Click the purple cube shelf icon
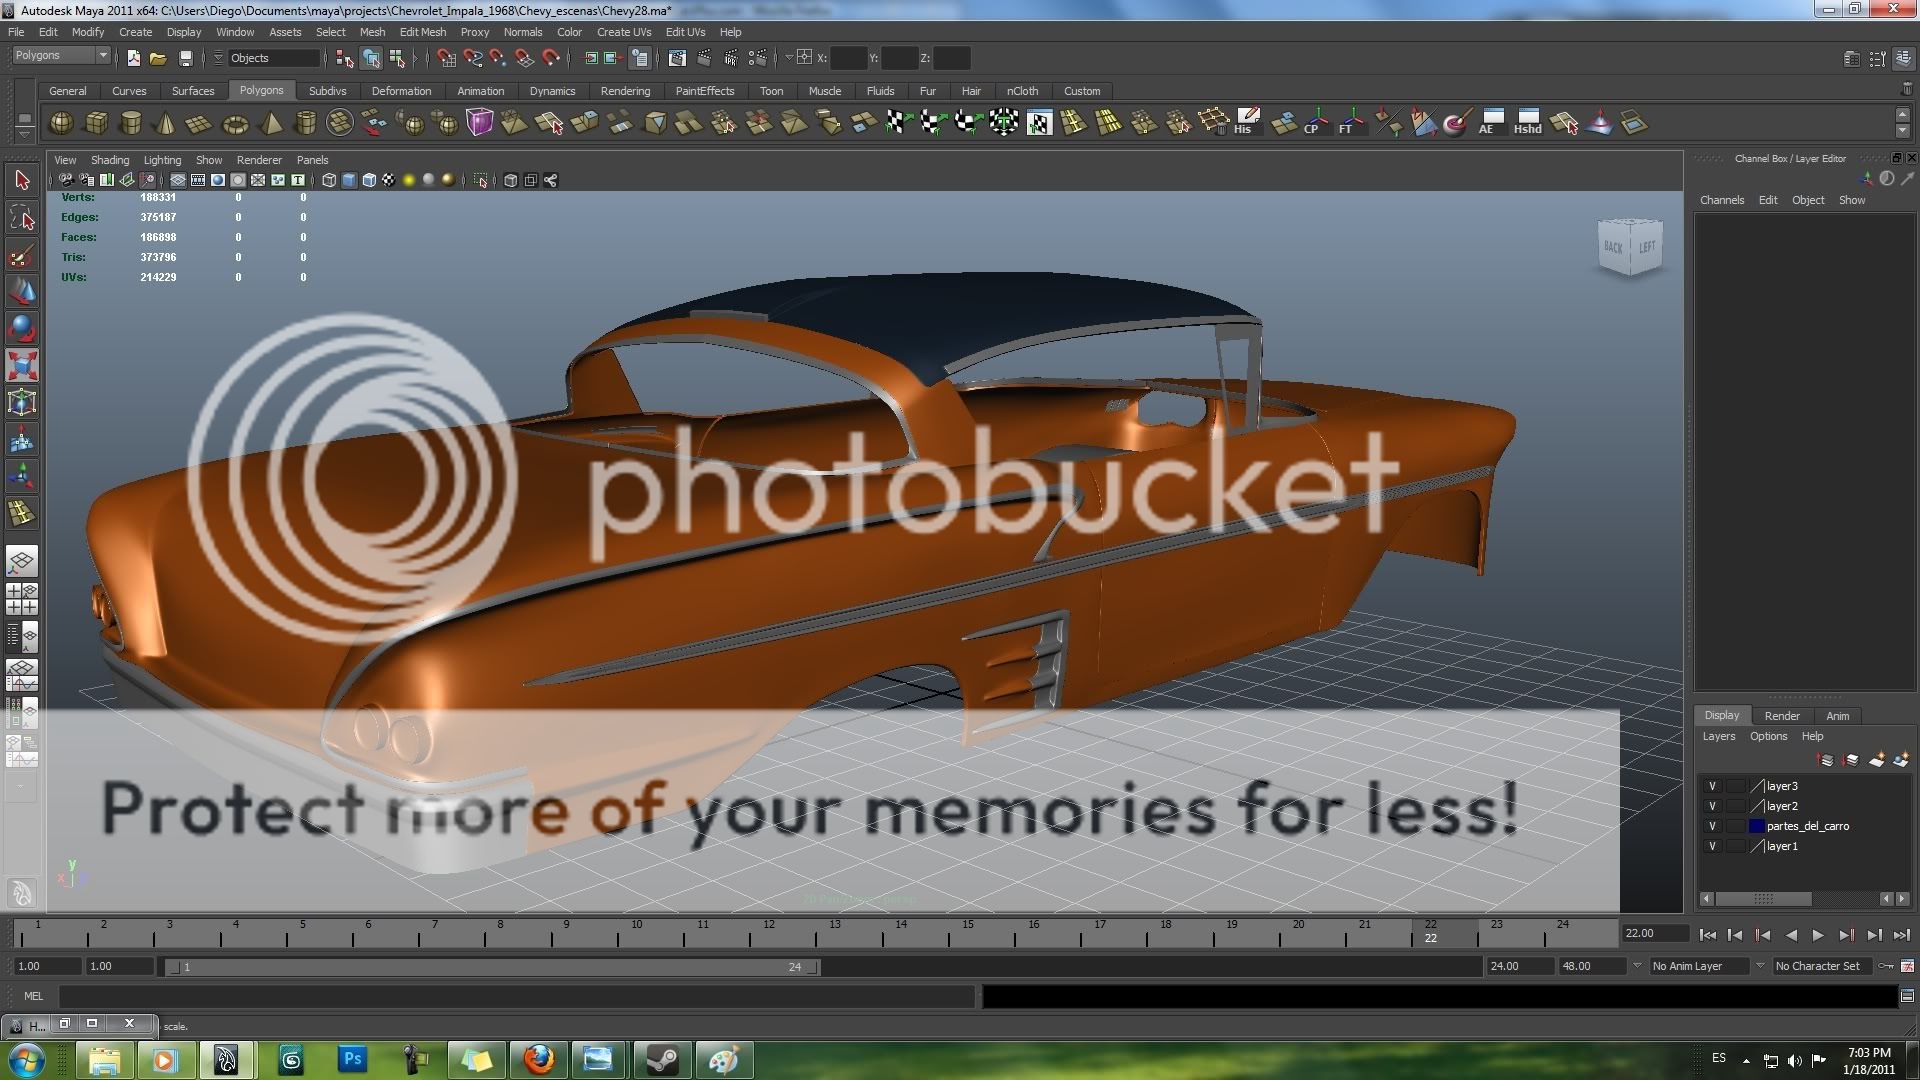This screenshot has height=1080, width=1920. (480, 123)
